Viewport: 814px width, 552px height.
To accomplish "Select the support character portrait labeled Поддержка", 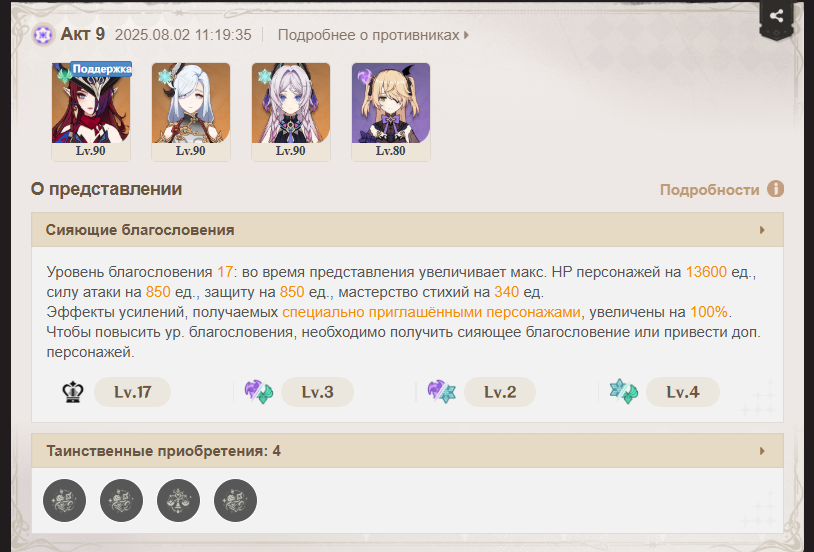I will (x=91, y=112).
